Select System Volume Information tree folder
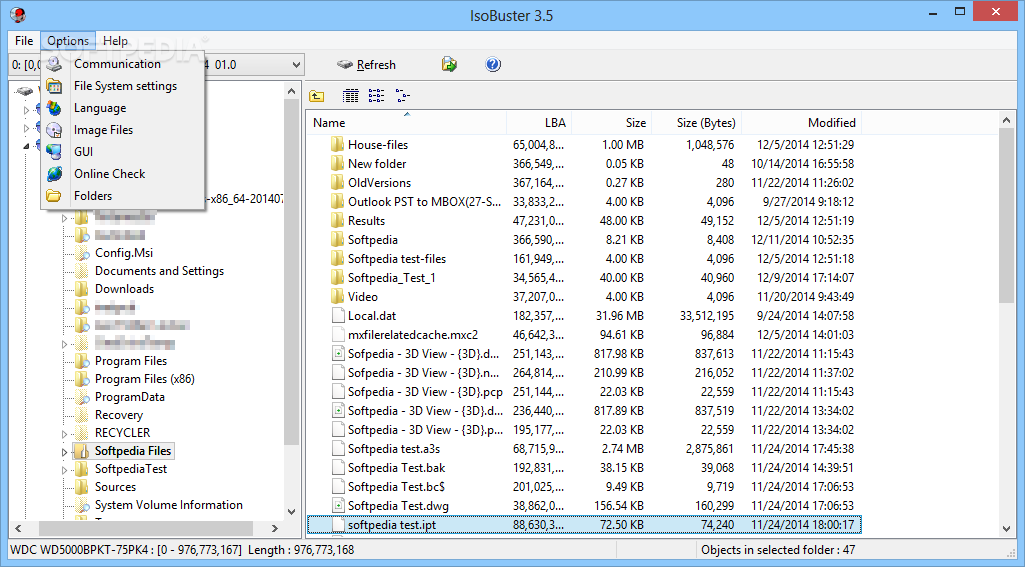Viewport: 1025px width, 567px height. pos(168,505)
